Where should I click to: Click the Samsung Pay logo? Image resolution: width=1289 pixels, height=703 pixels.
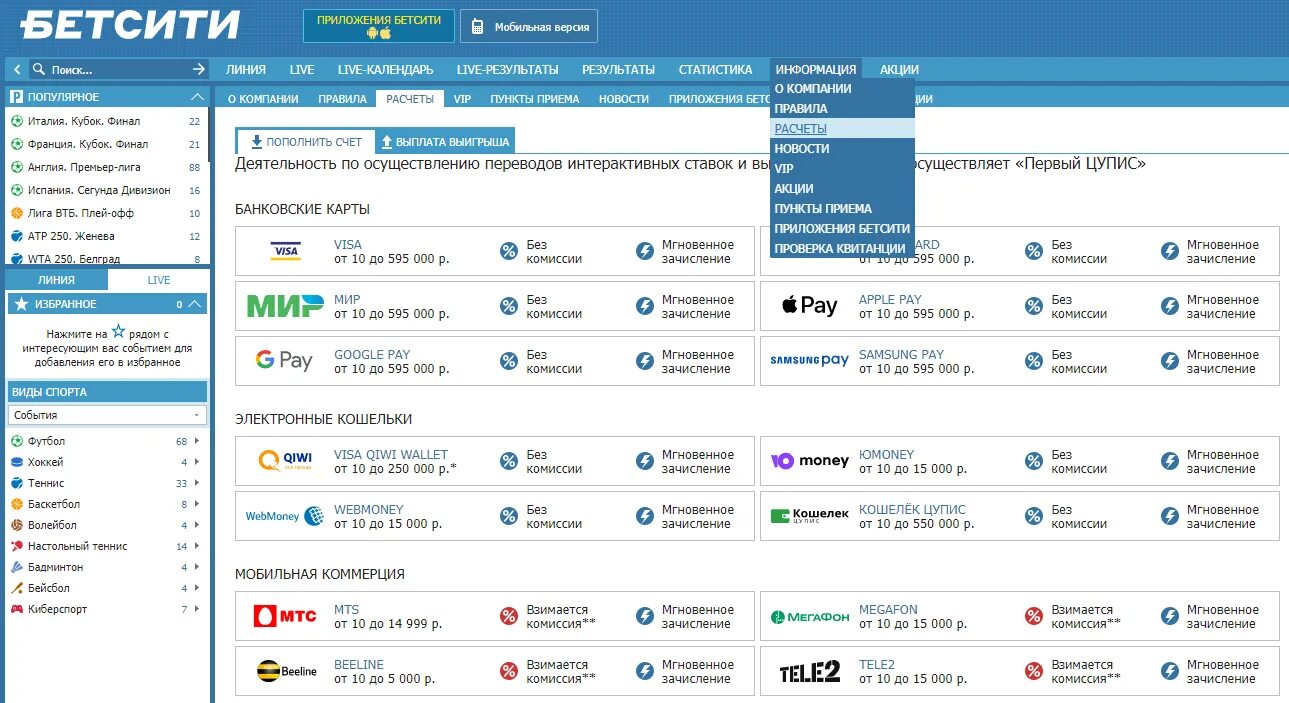(x=809, y=360)
